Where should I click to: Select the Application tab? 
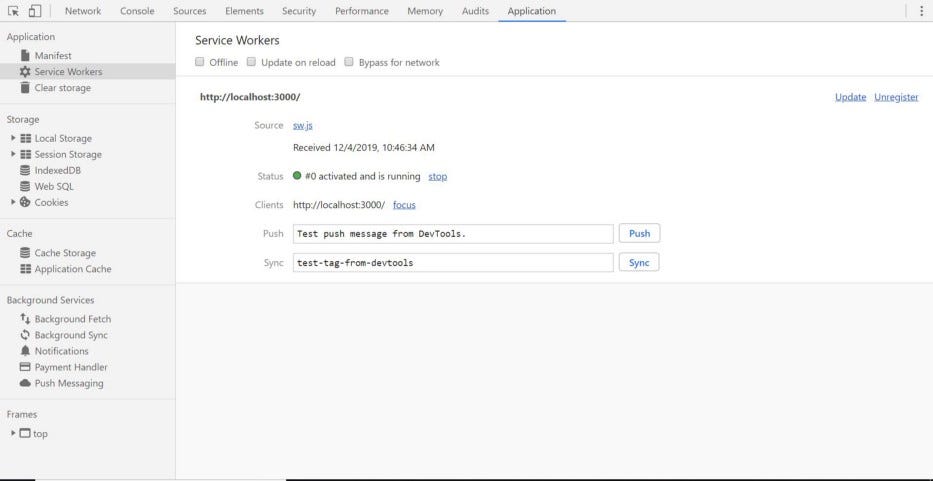pyautogui.click(x=531, y=11)
